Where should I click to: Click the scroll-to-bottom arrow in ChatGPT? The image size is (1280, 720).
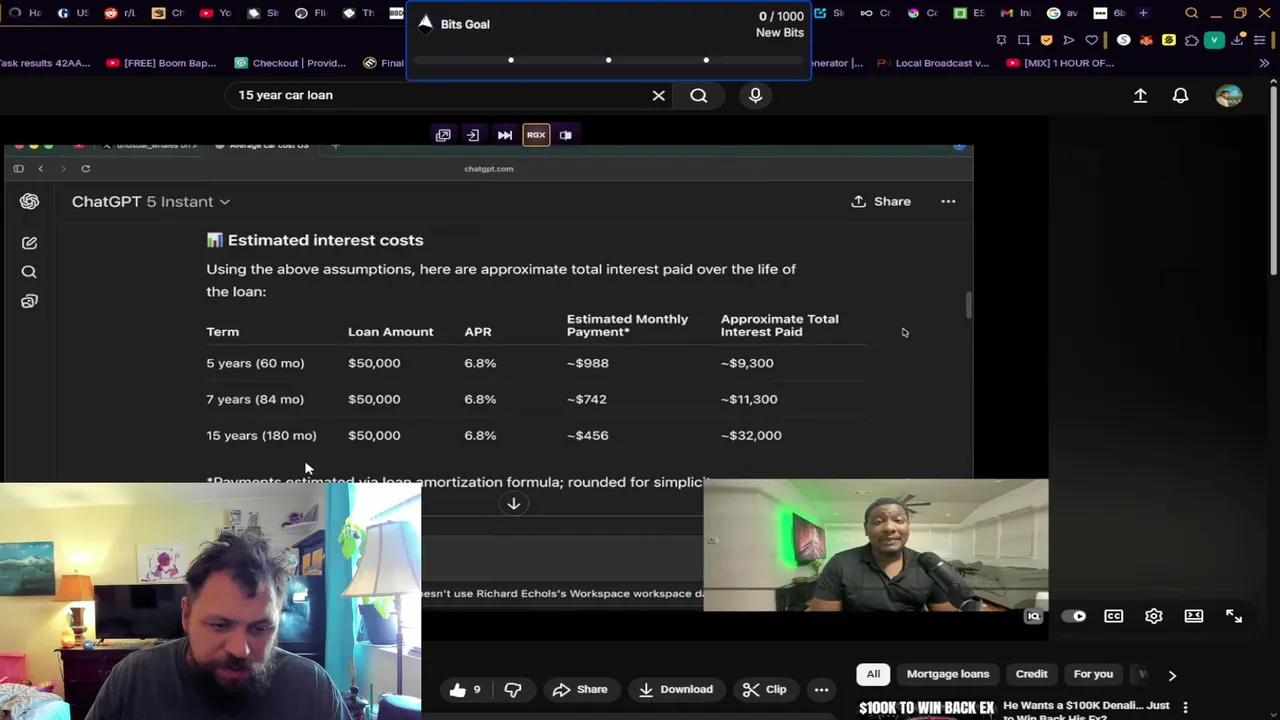pyautogui.click(x=513, y=504)
